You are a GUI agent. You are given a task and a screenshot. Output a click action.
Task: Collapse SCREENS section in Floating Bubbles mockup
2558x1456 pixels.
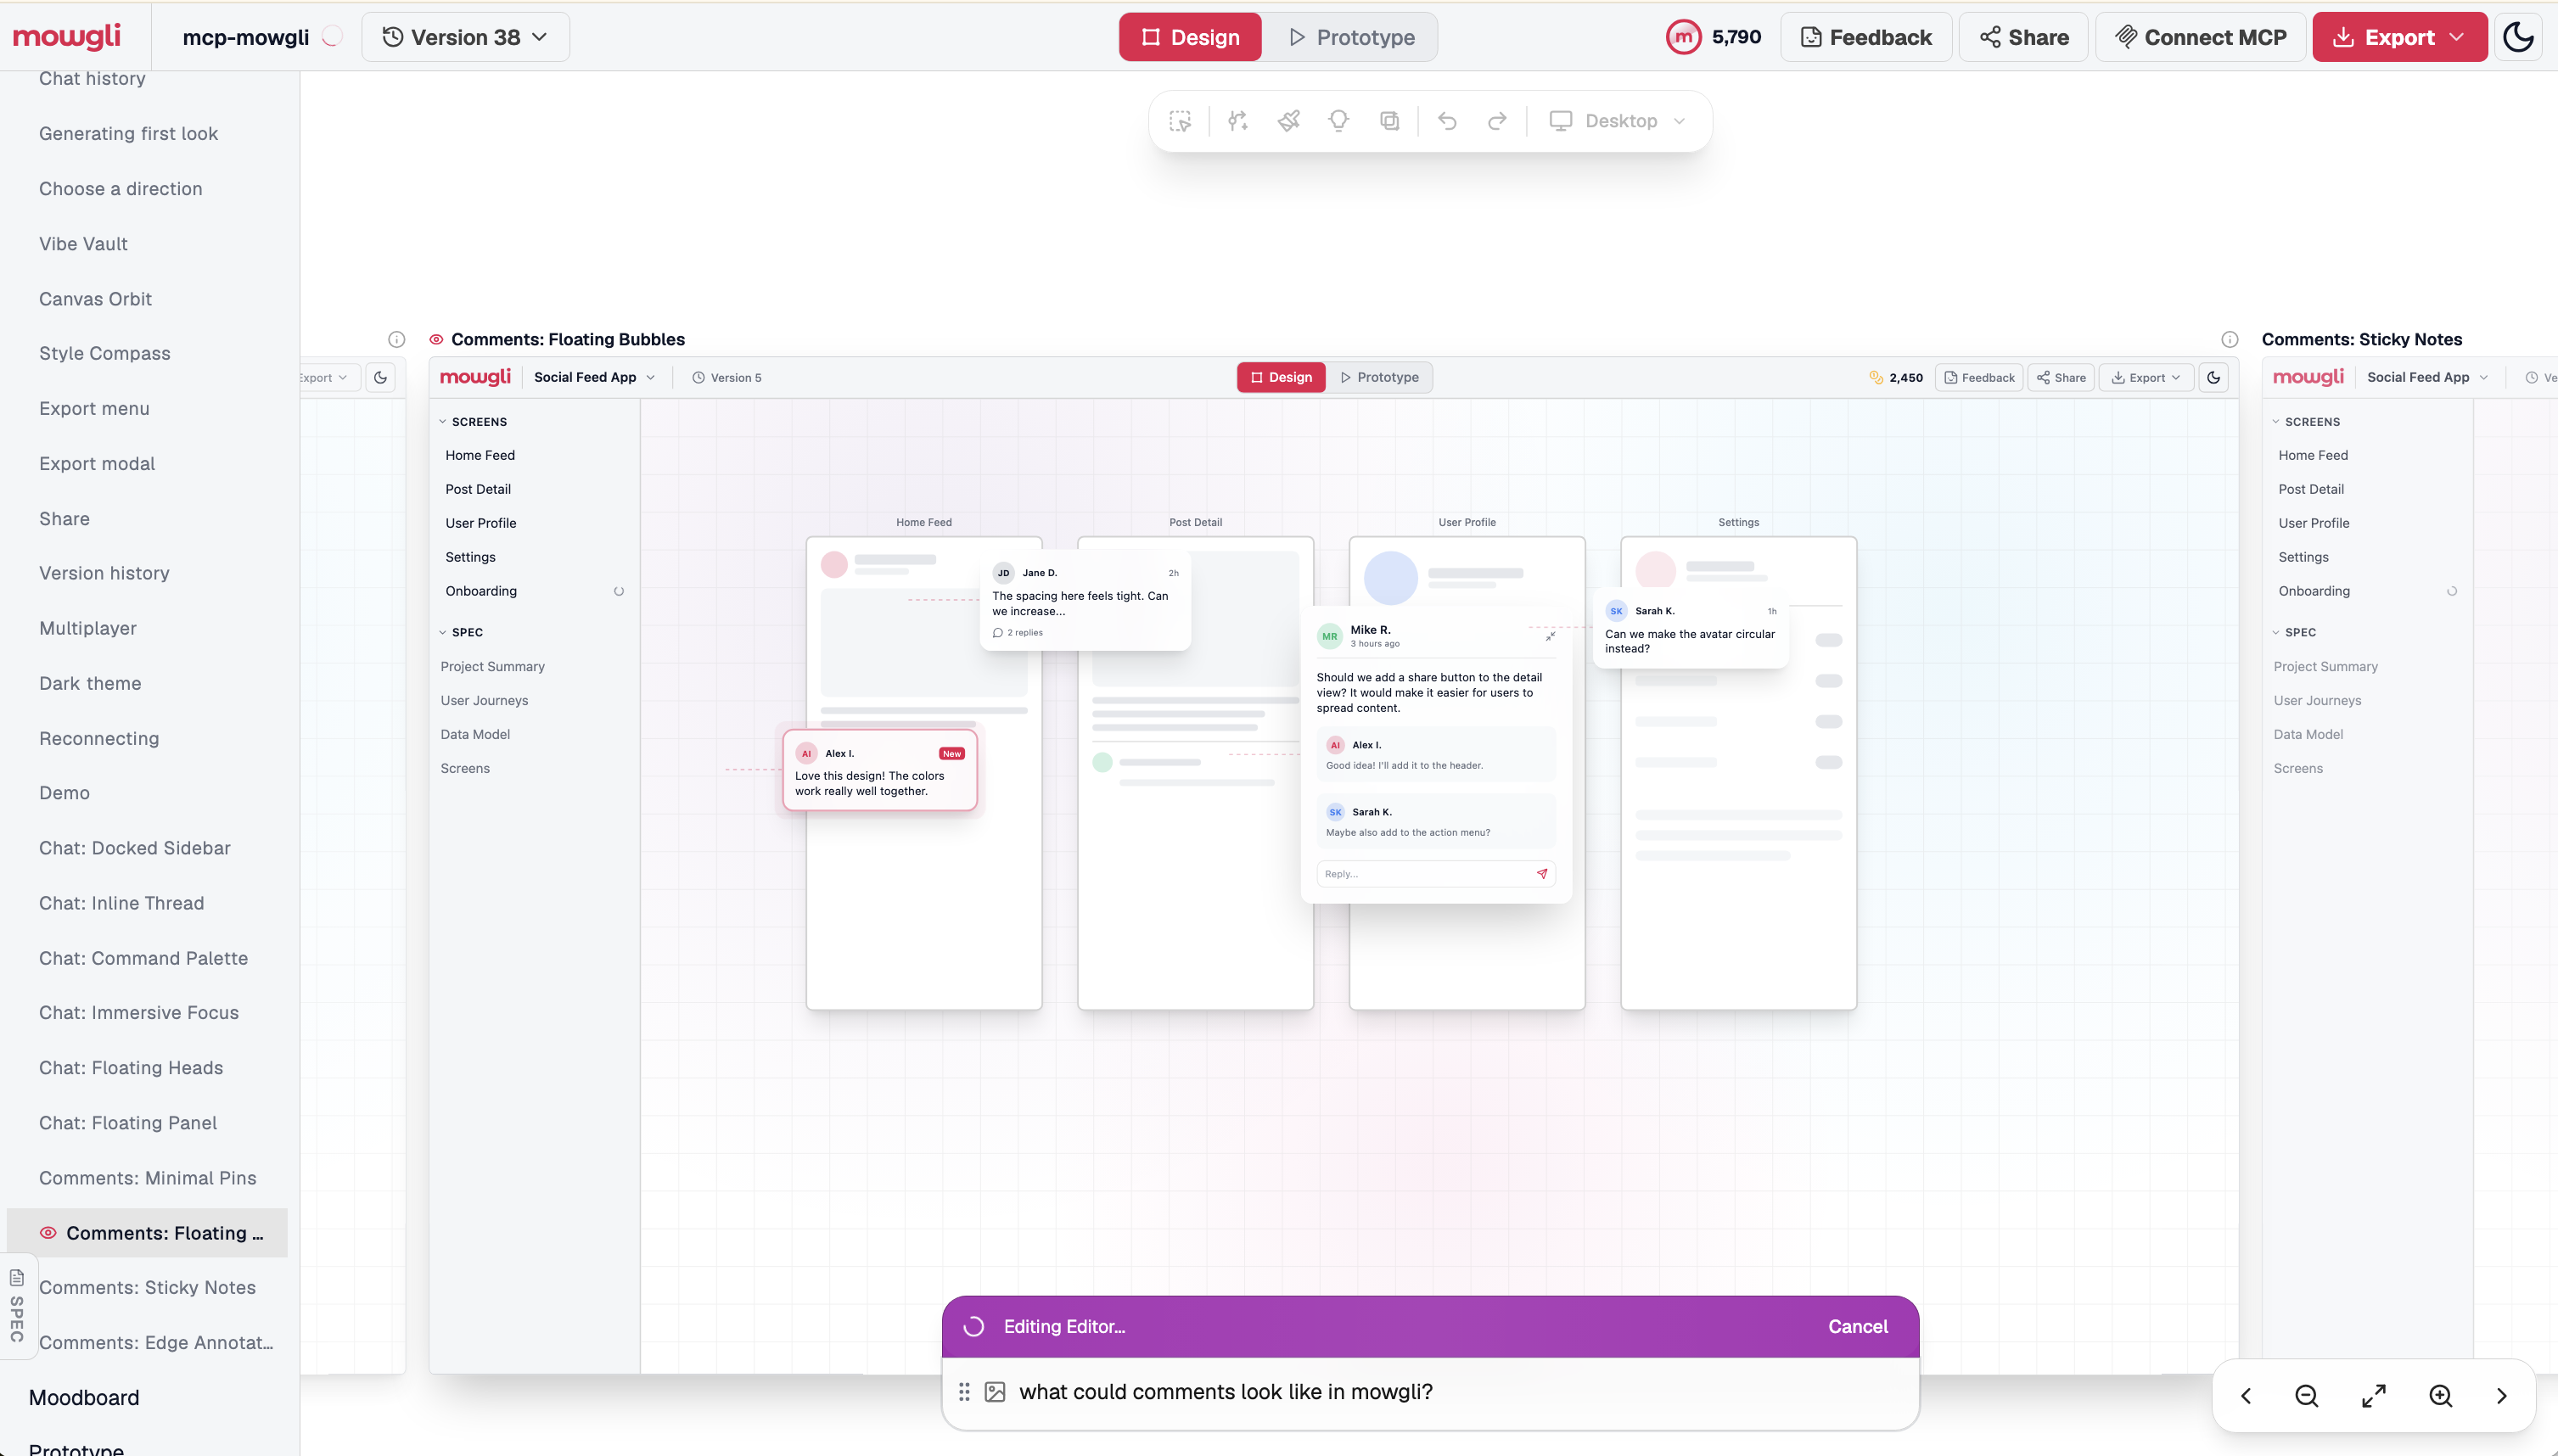point(473,422)
